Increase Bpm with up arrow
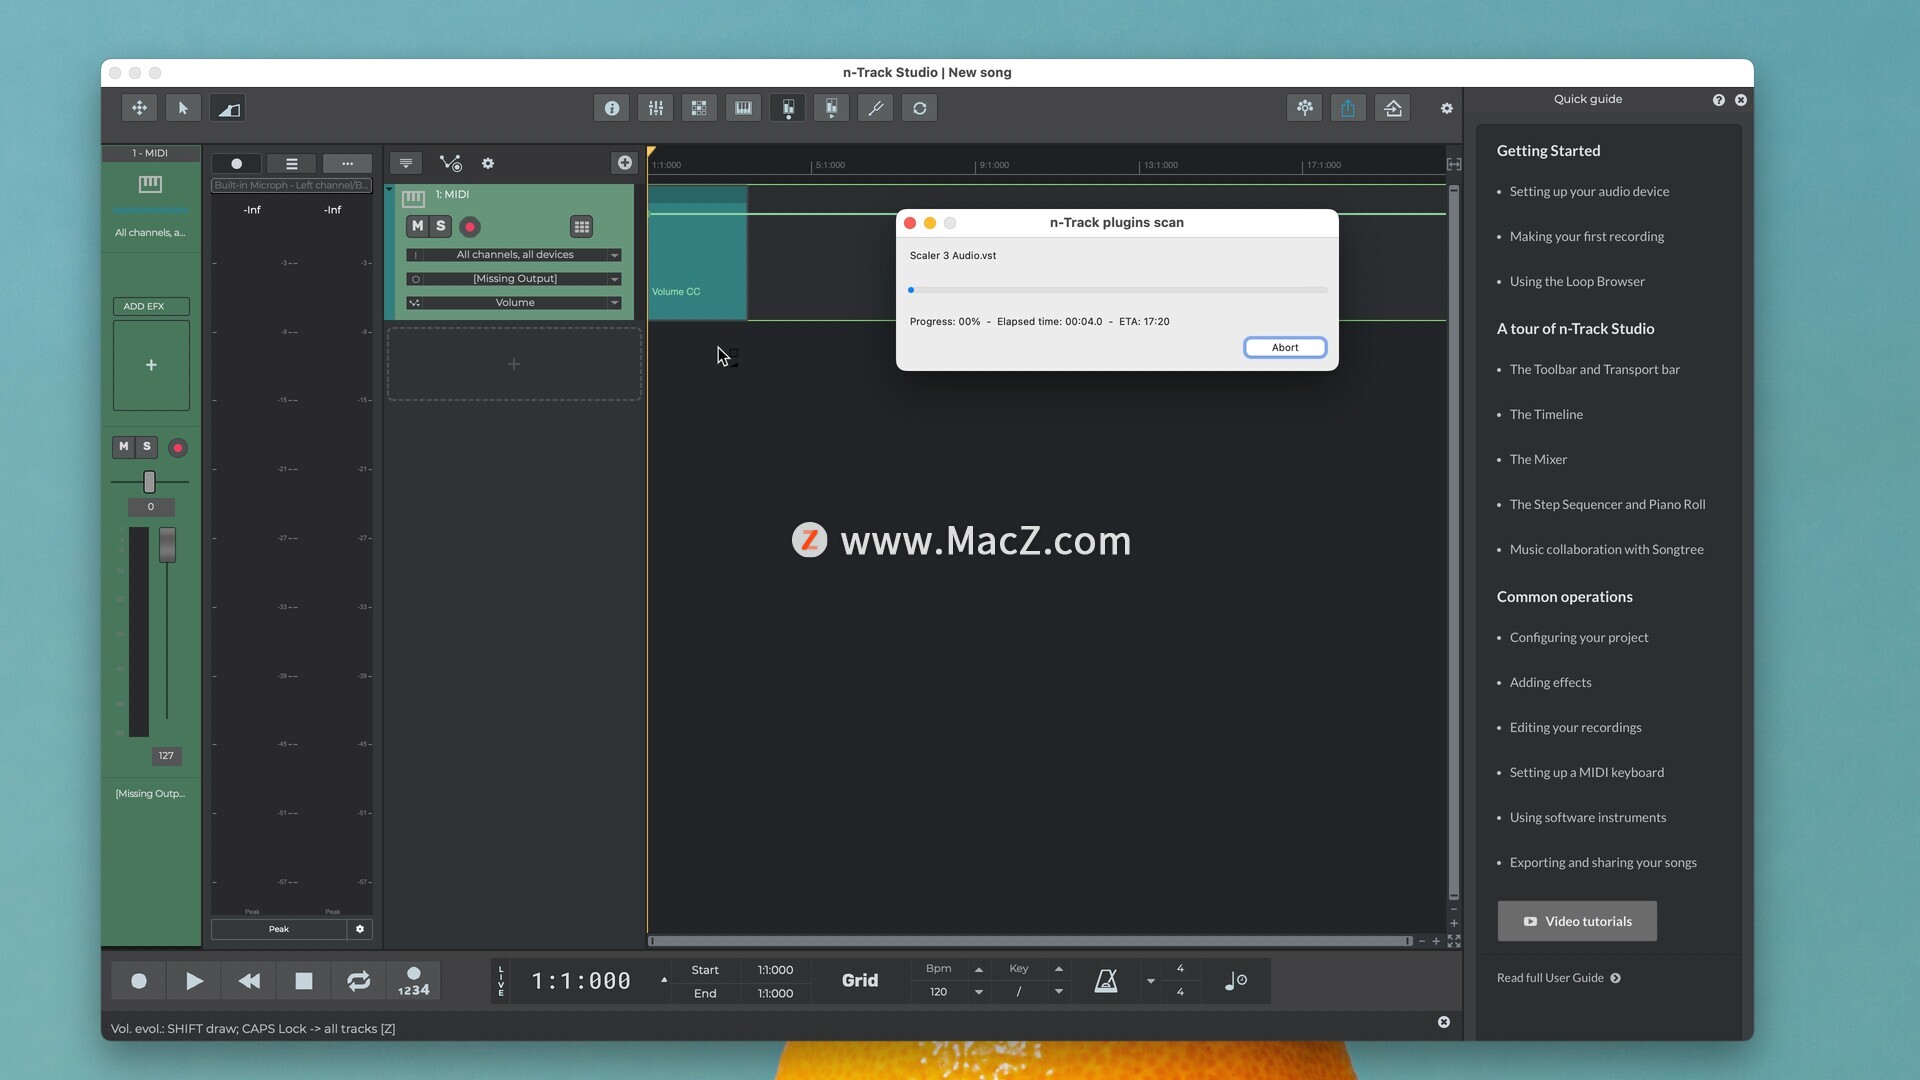 tap(979, 969)
